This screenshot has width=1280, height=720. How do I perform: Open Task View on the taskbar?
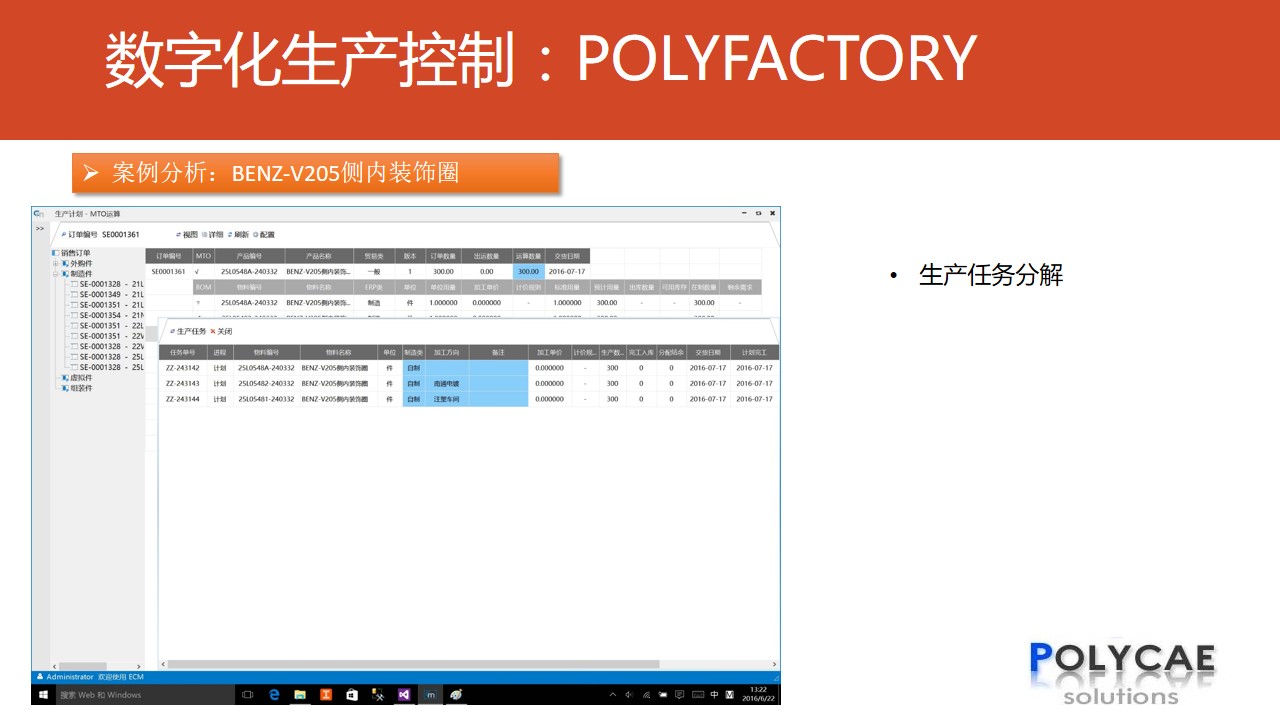pos(248,694)
